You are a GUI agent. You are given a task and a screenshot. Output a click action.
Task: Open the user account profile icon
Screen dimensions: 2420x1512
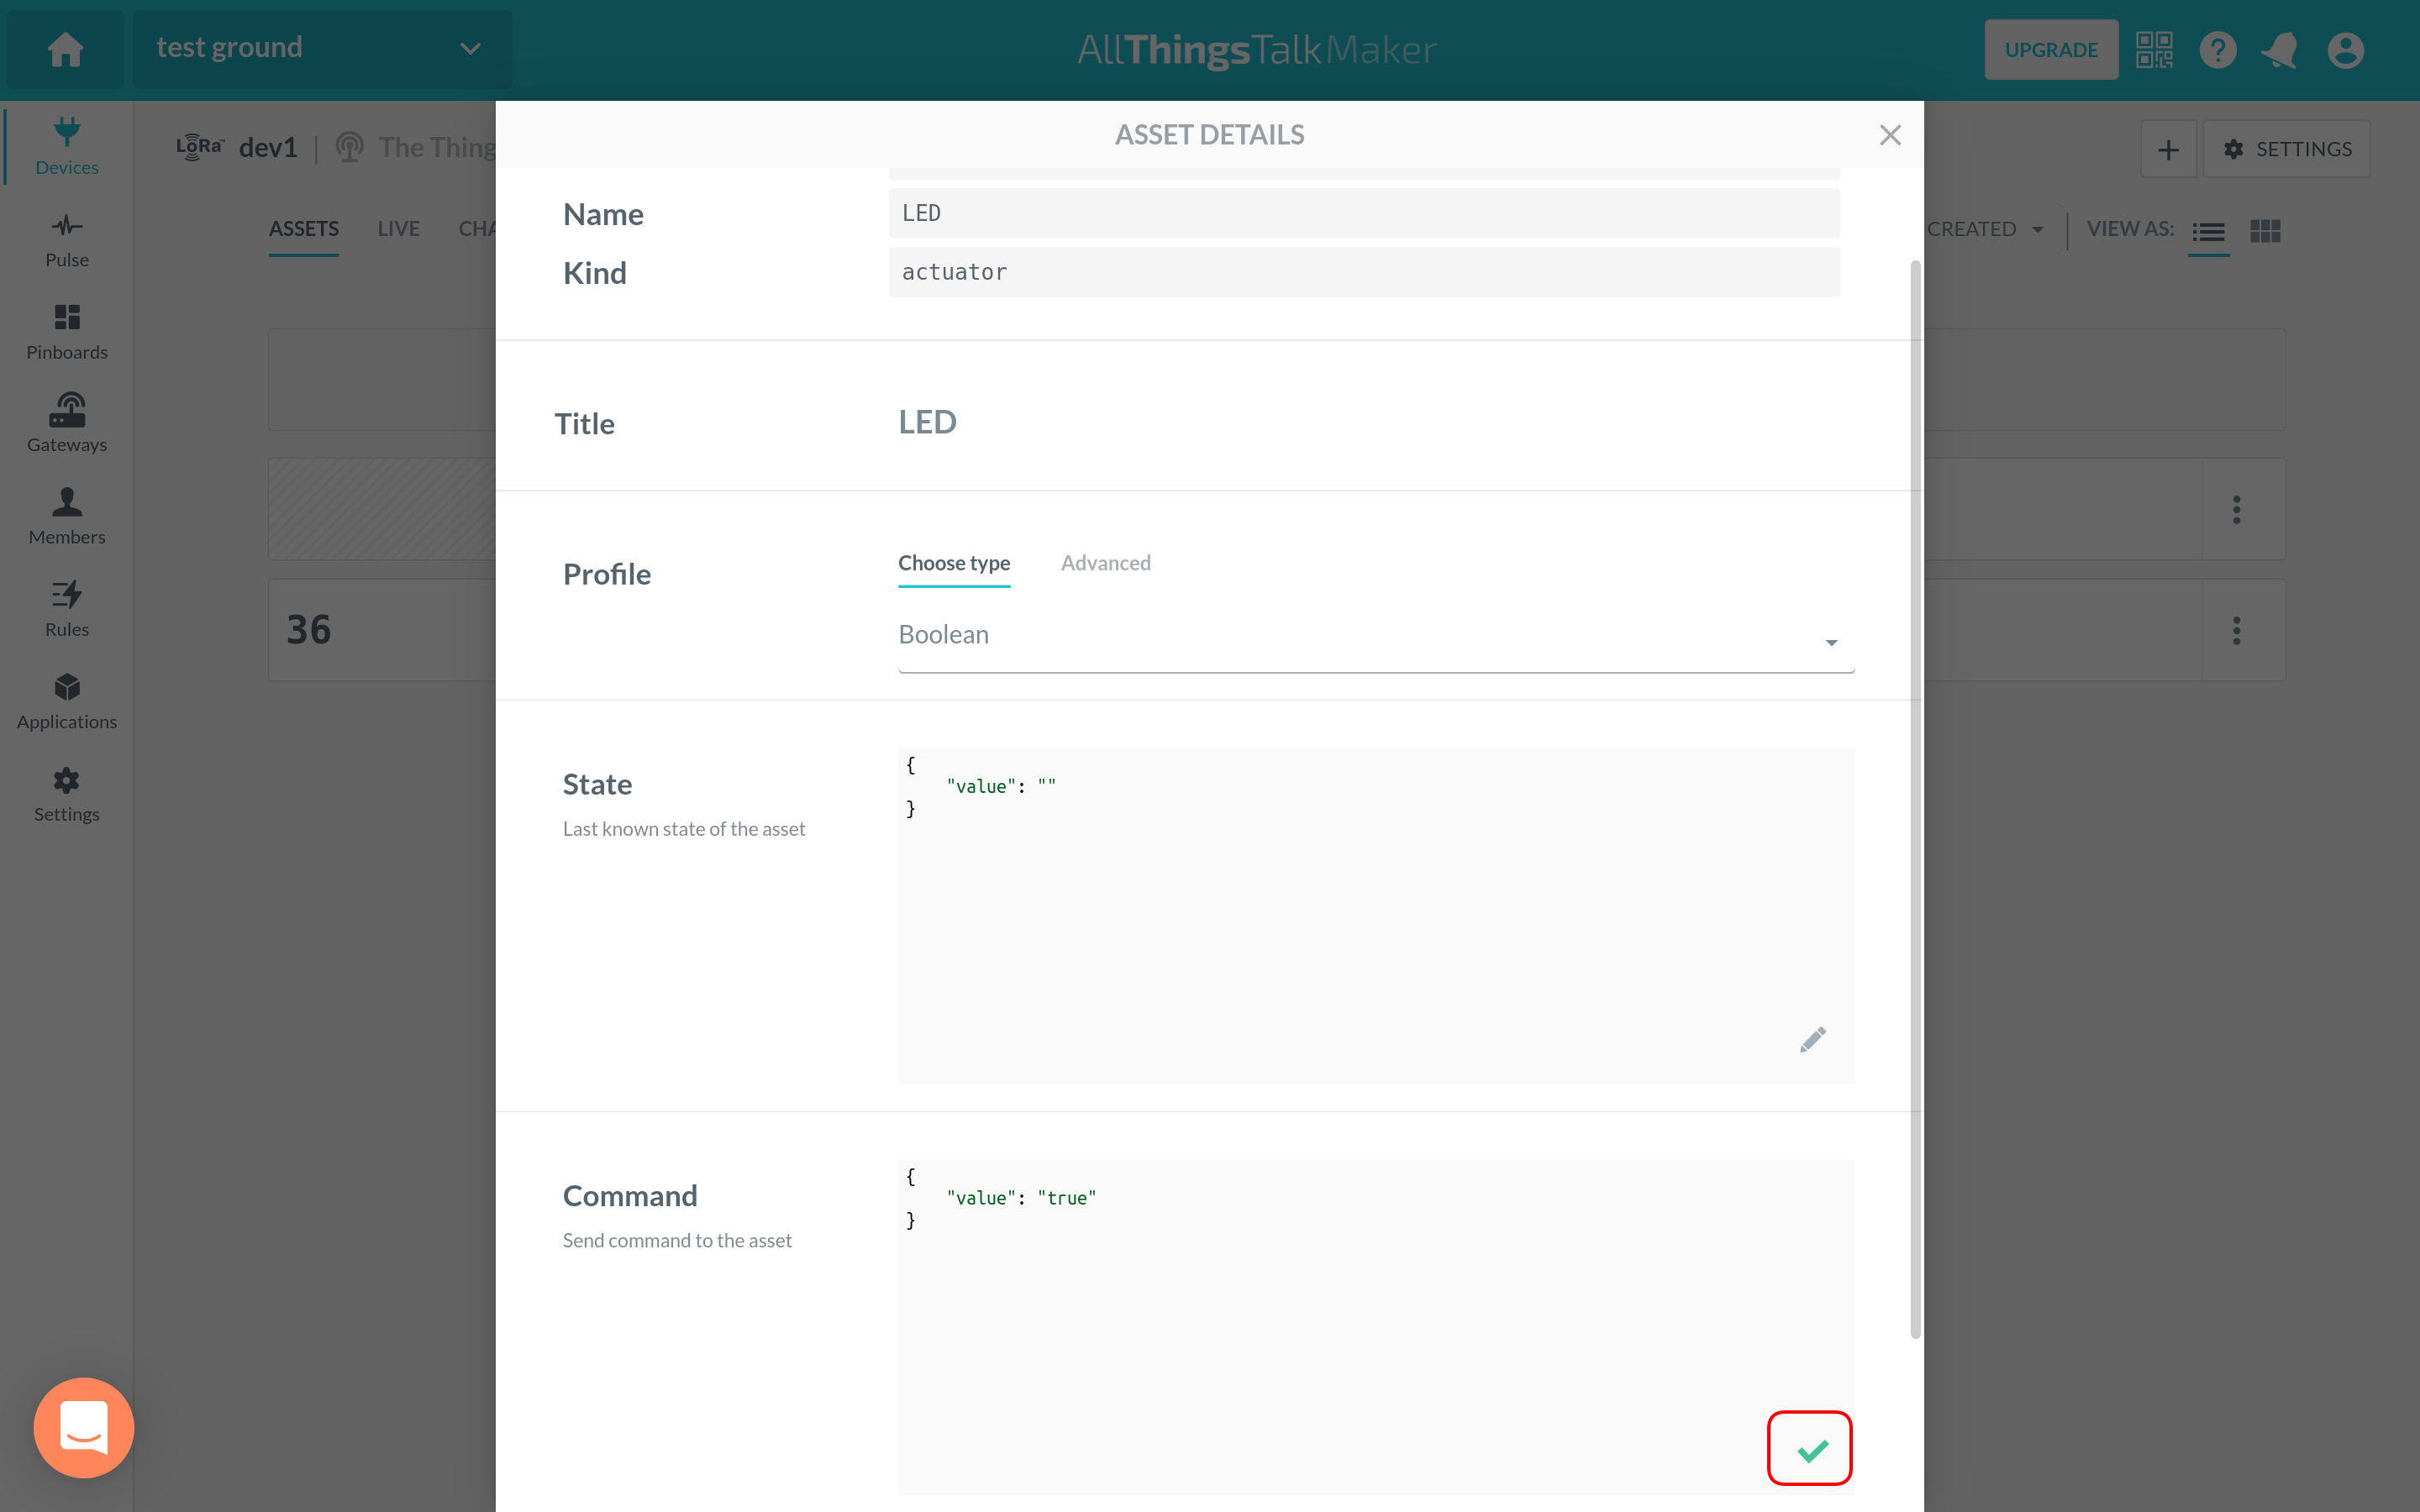[x=2345, y=50]
